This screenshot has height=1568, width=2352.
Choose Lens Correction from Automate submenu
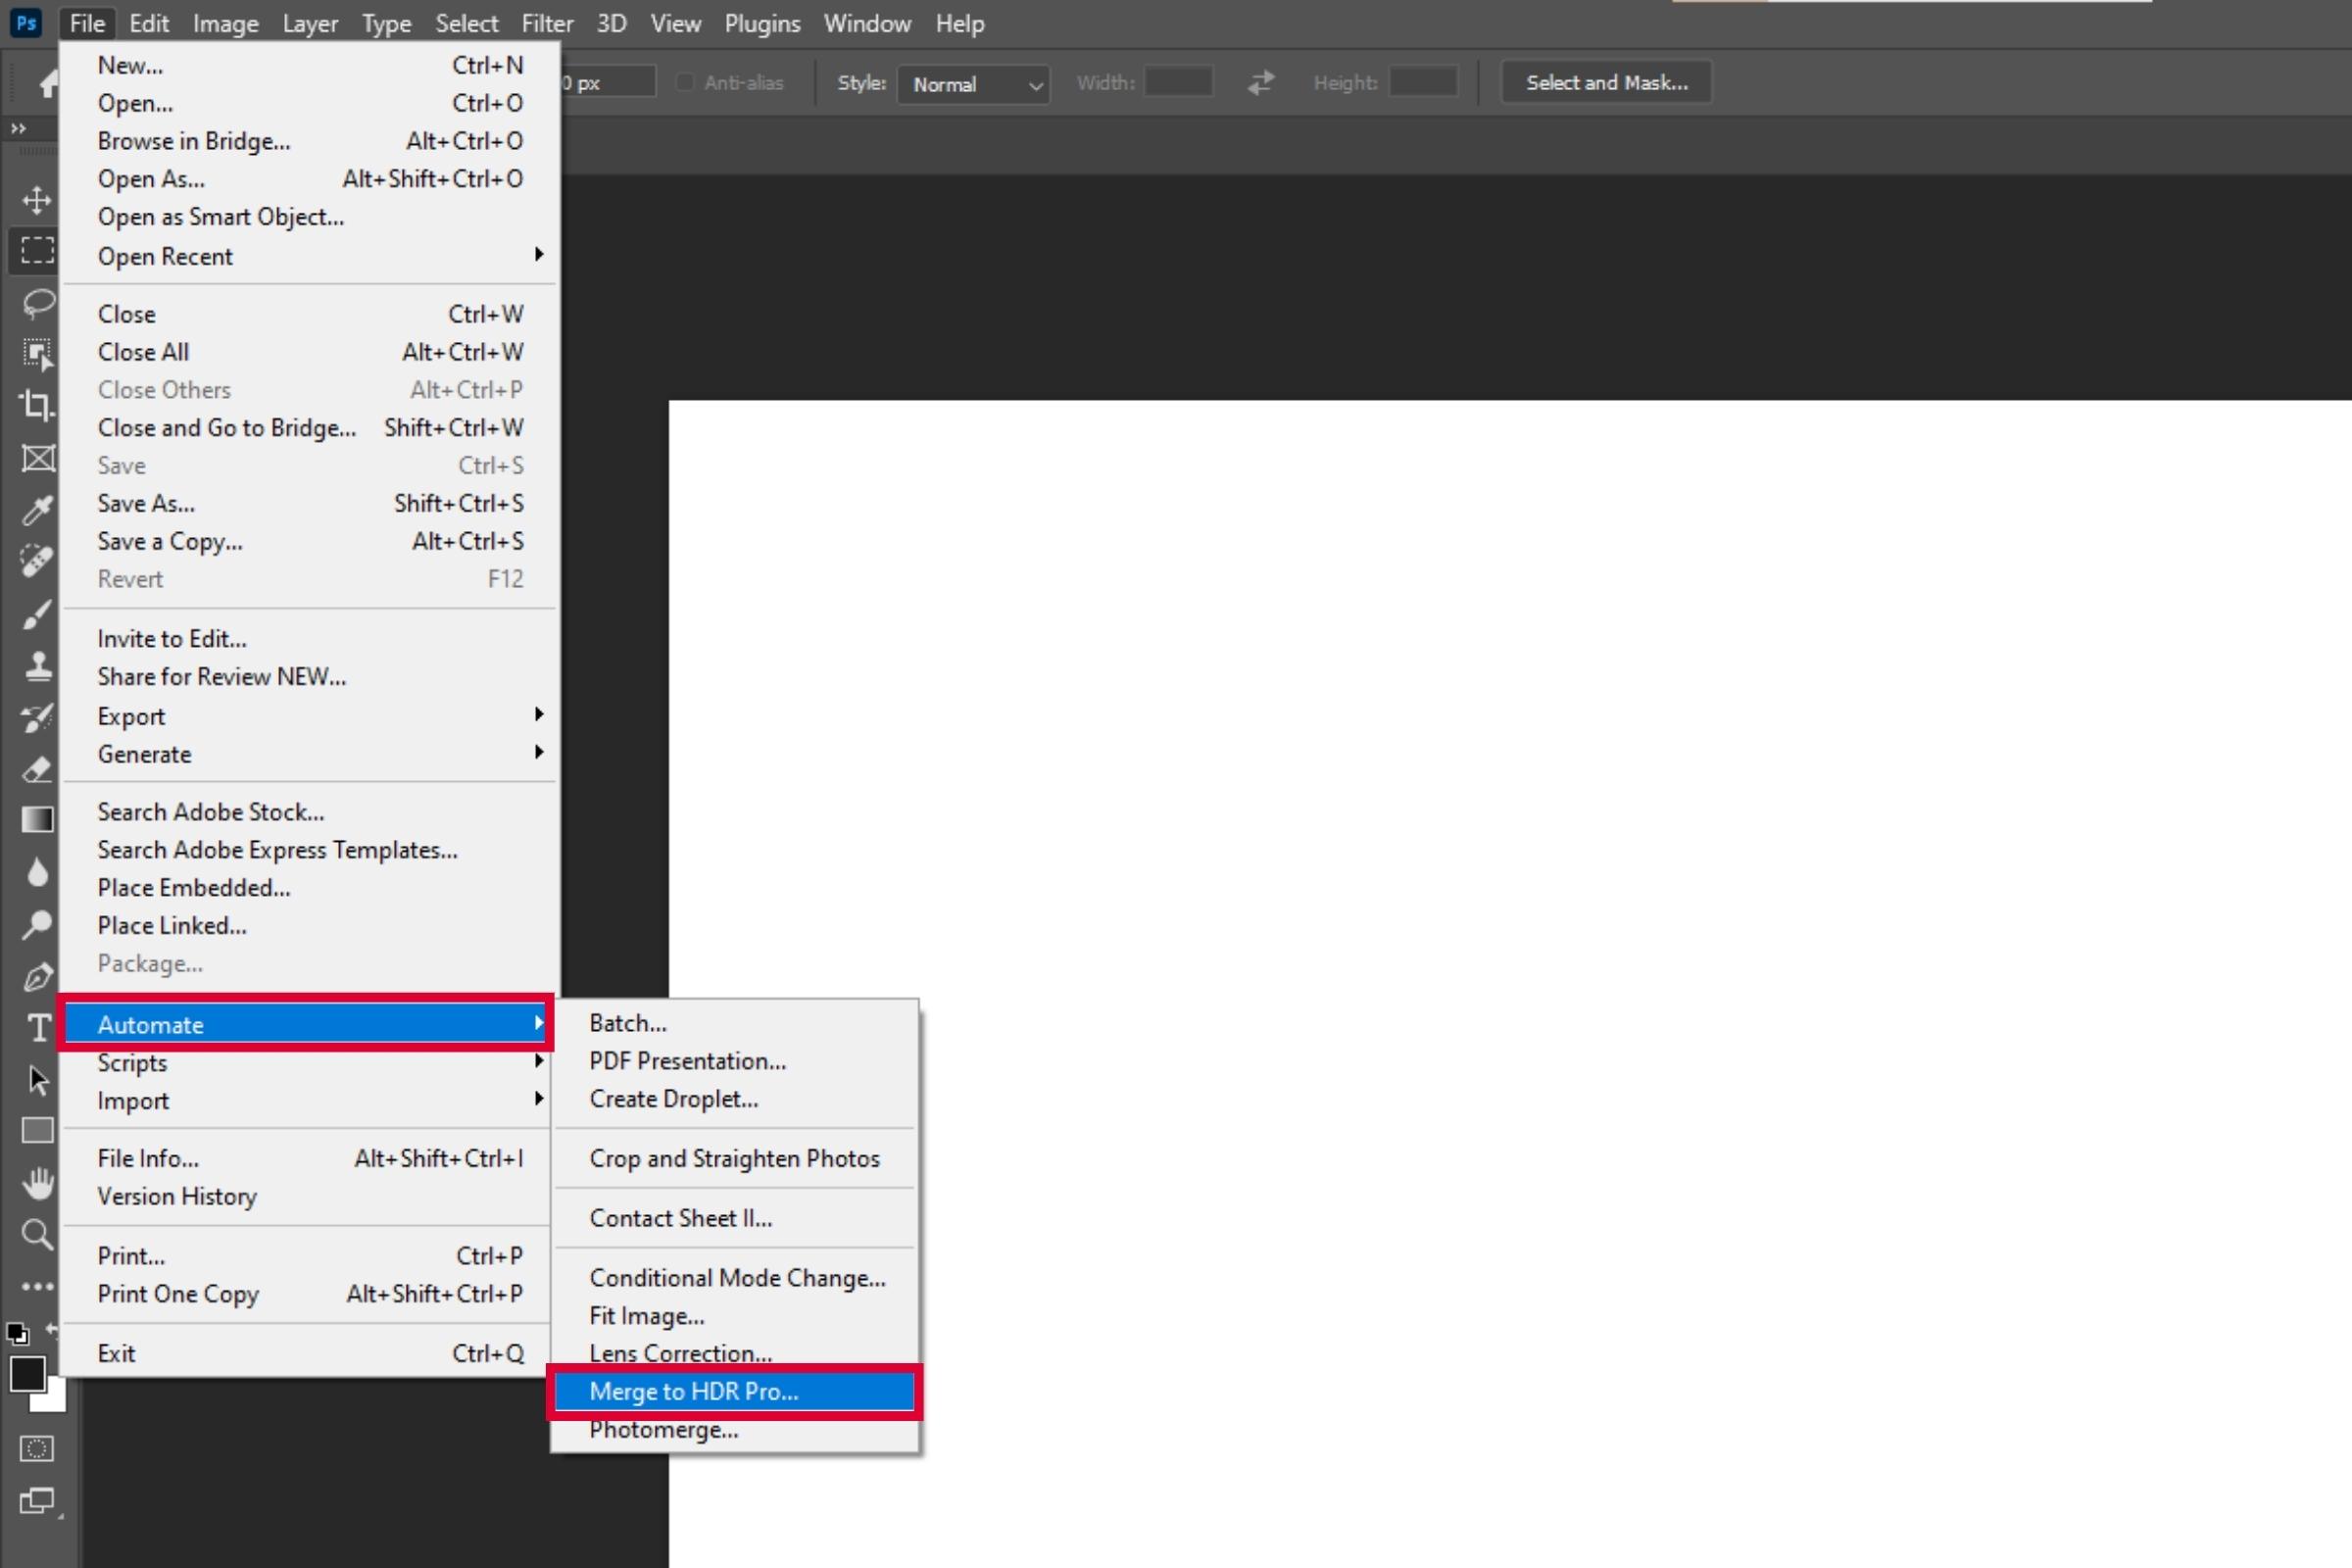tap(734, 1353)
